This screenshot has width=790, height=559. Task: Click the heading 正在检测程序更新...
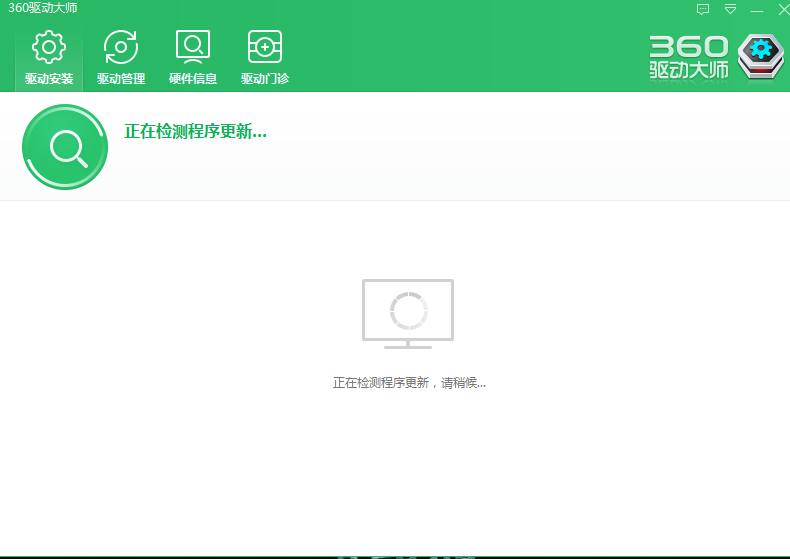click(195, 131)
